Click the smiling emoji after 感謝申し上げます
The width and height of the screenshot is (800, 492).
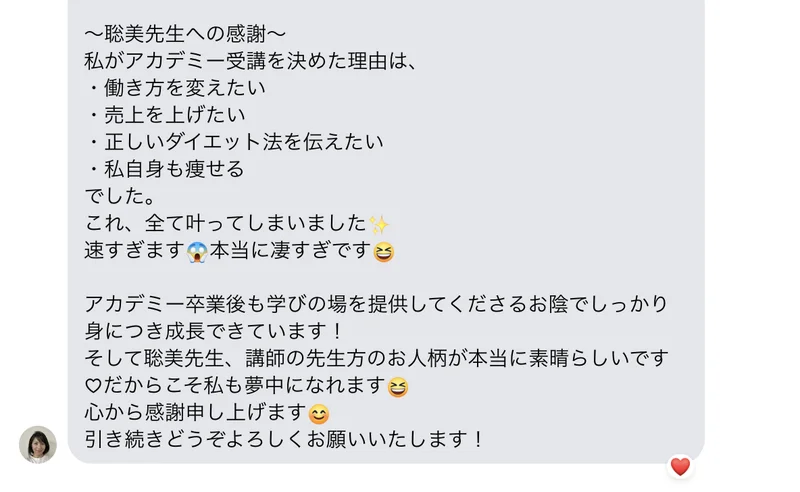tap(319, 414)
